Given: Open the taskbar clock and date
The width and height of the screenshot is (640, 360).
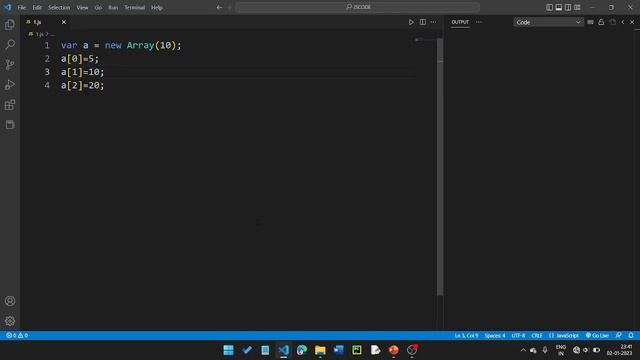Looking at the screenshot, I should point(620,350).
